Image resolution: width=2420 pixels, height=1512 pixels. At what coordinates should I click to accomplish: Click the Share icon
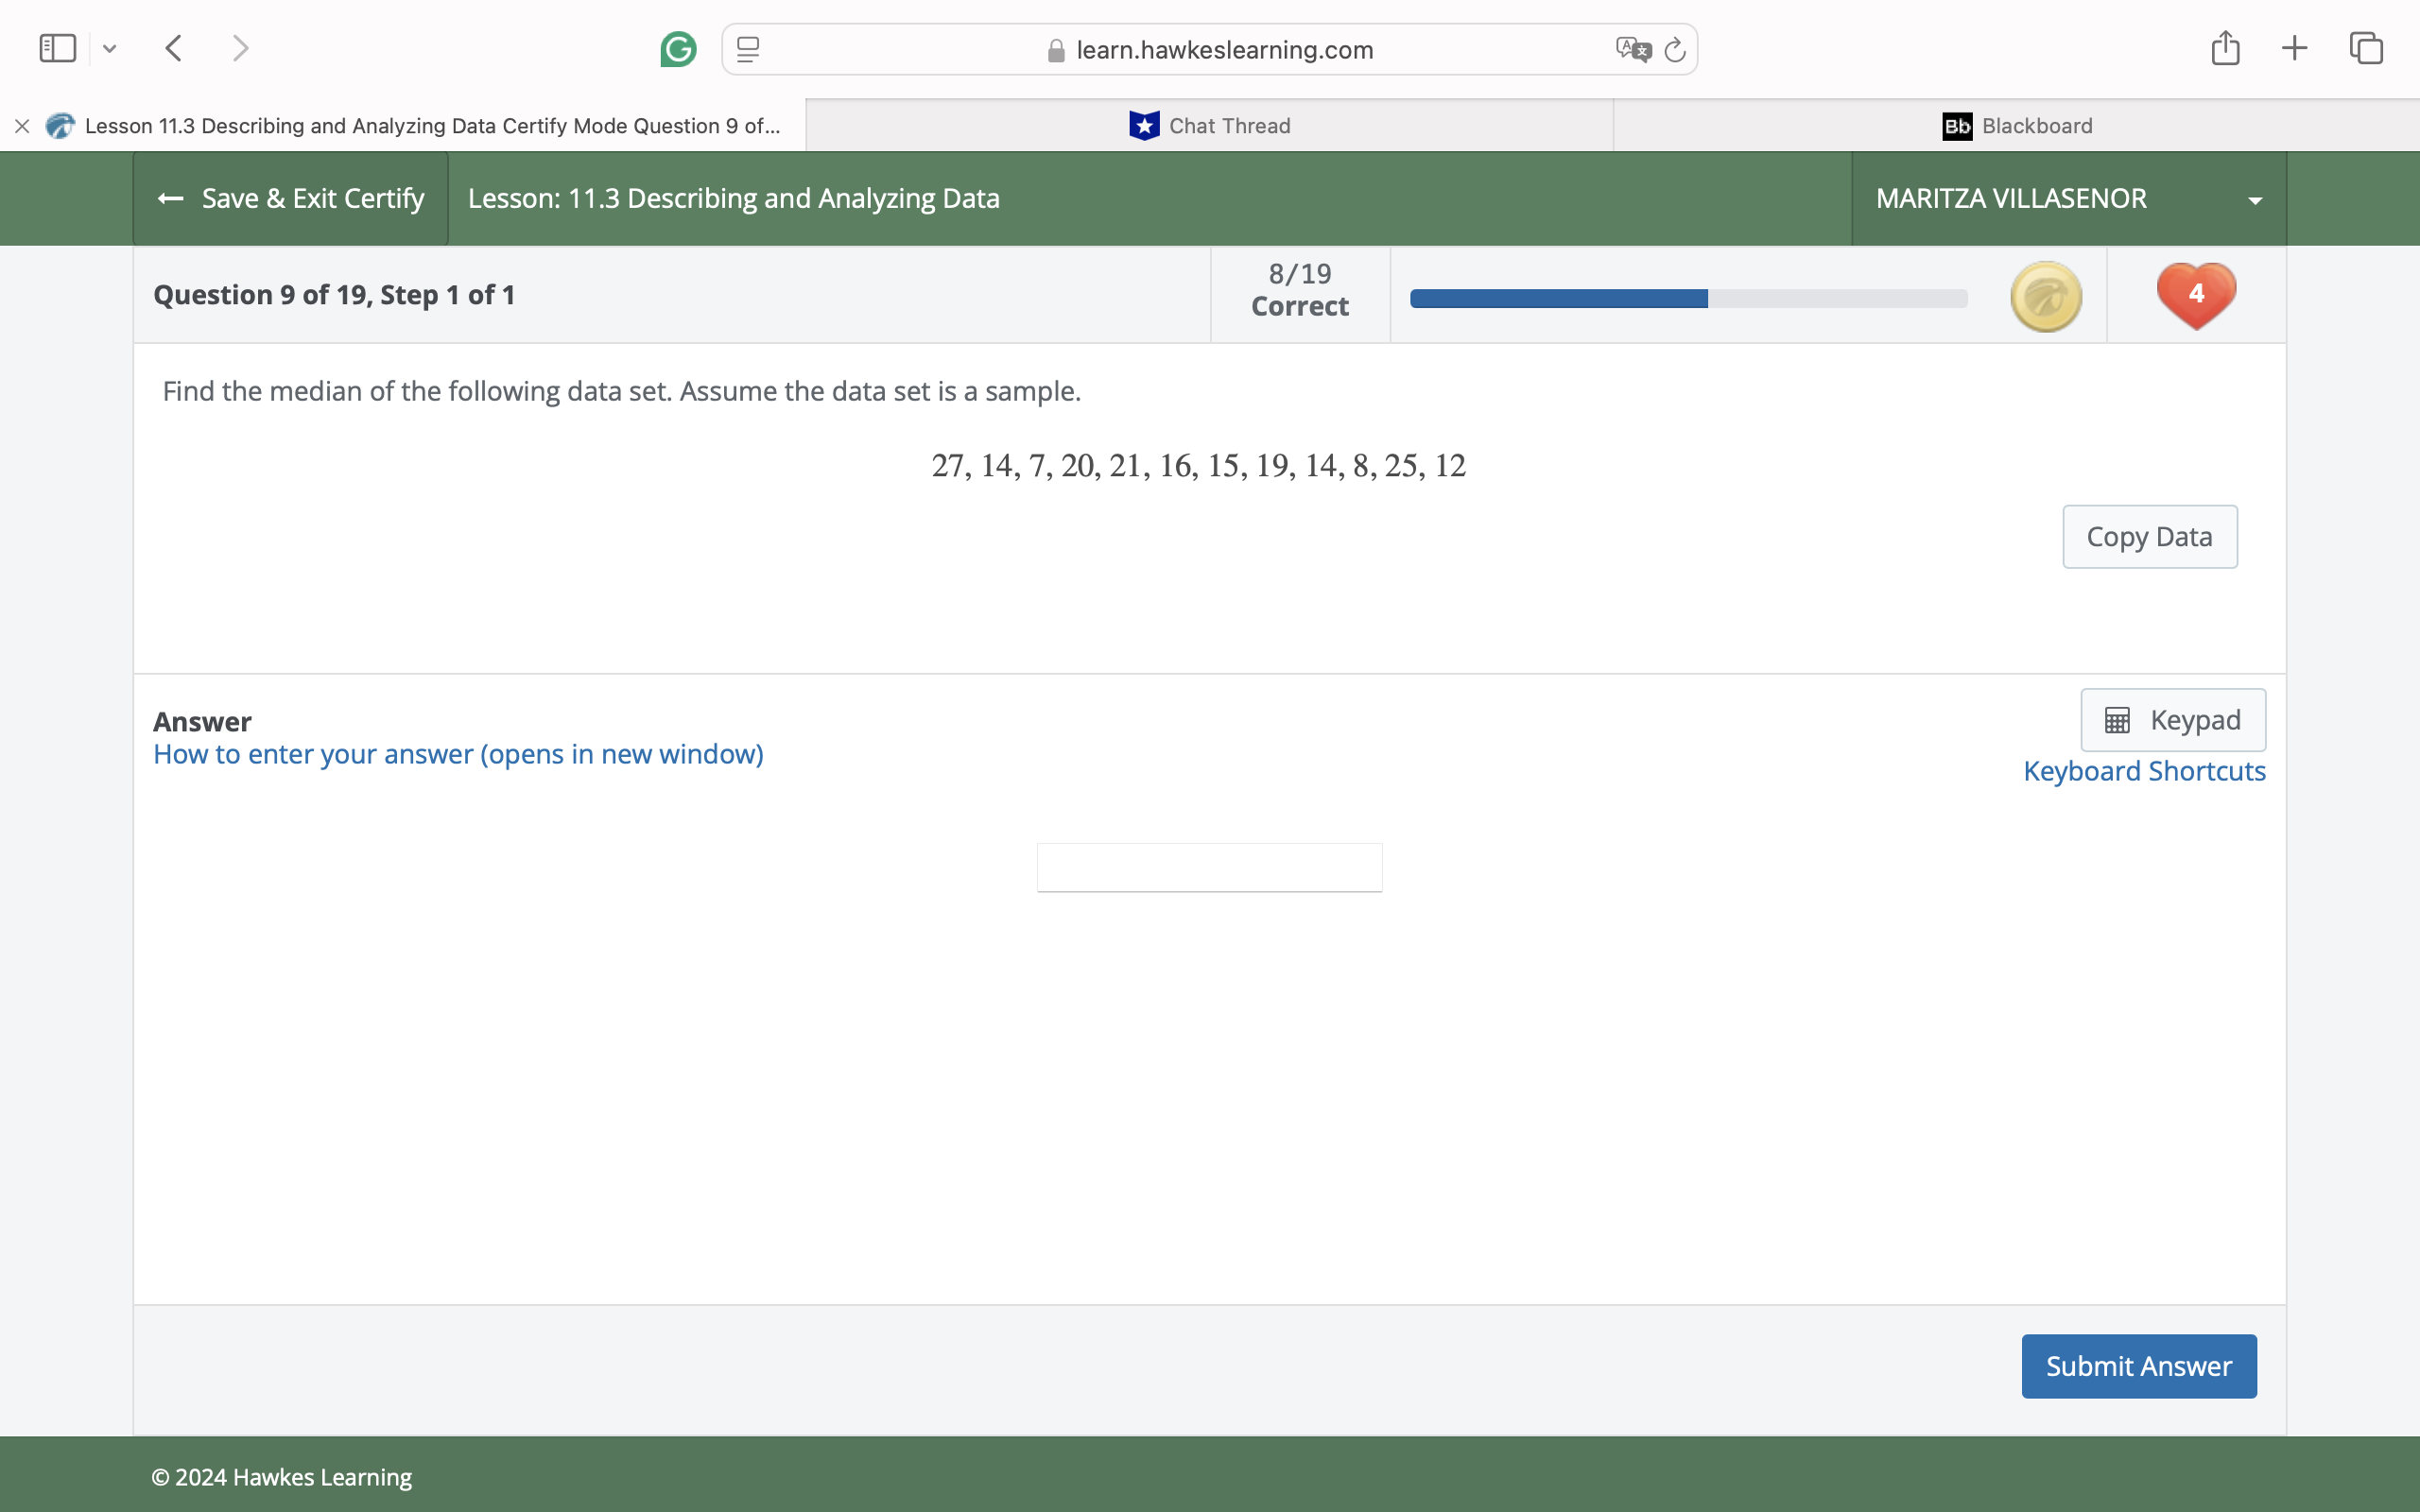click(2225, 47)
